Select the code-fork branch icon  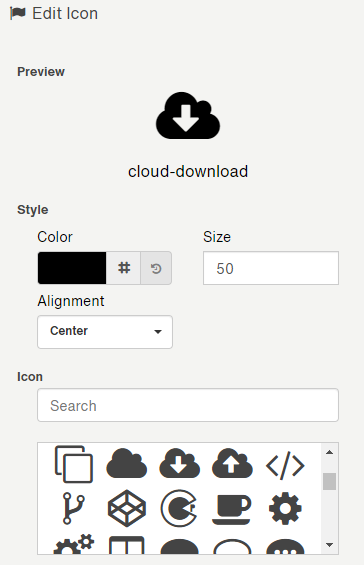tap(74, 508)
